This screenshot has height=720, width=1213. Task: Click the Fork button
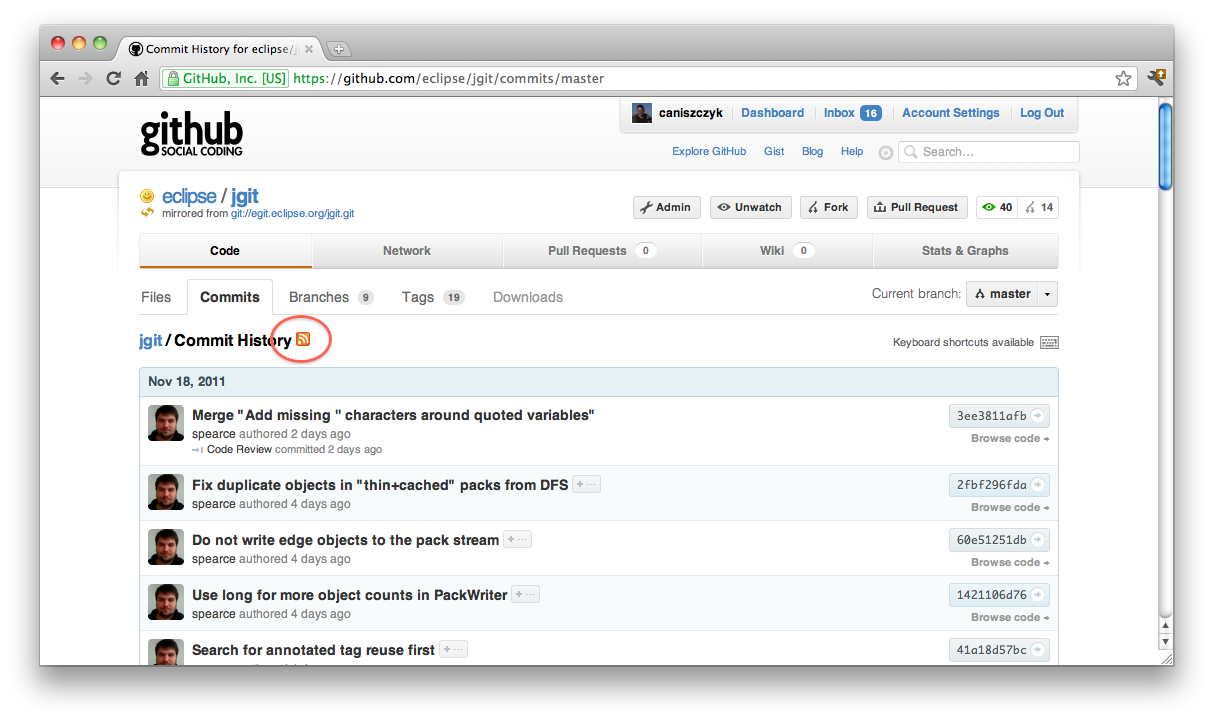(x=828, y=207)
